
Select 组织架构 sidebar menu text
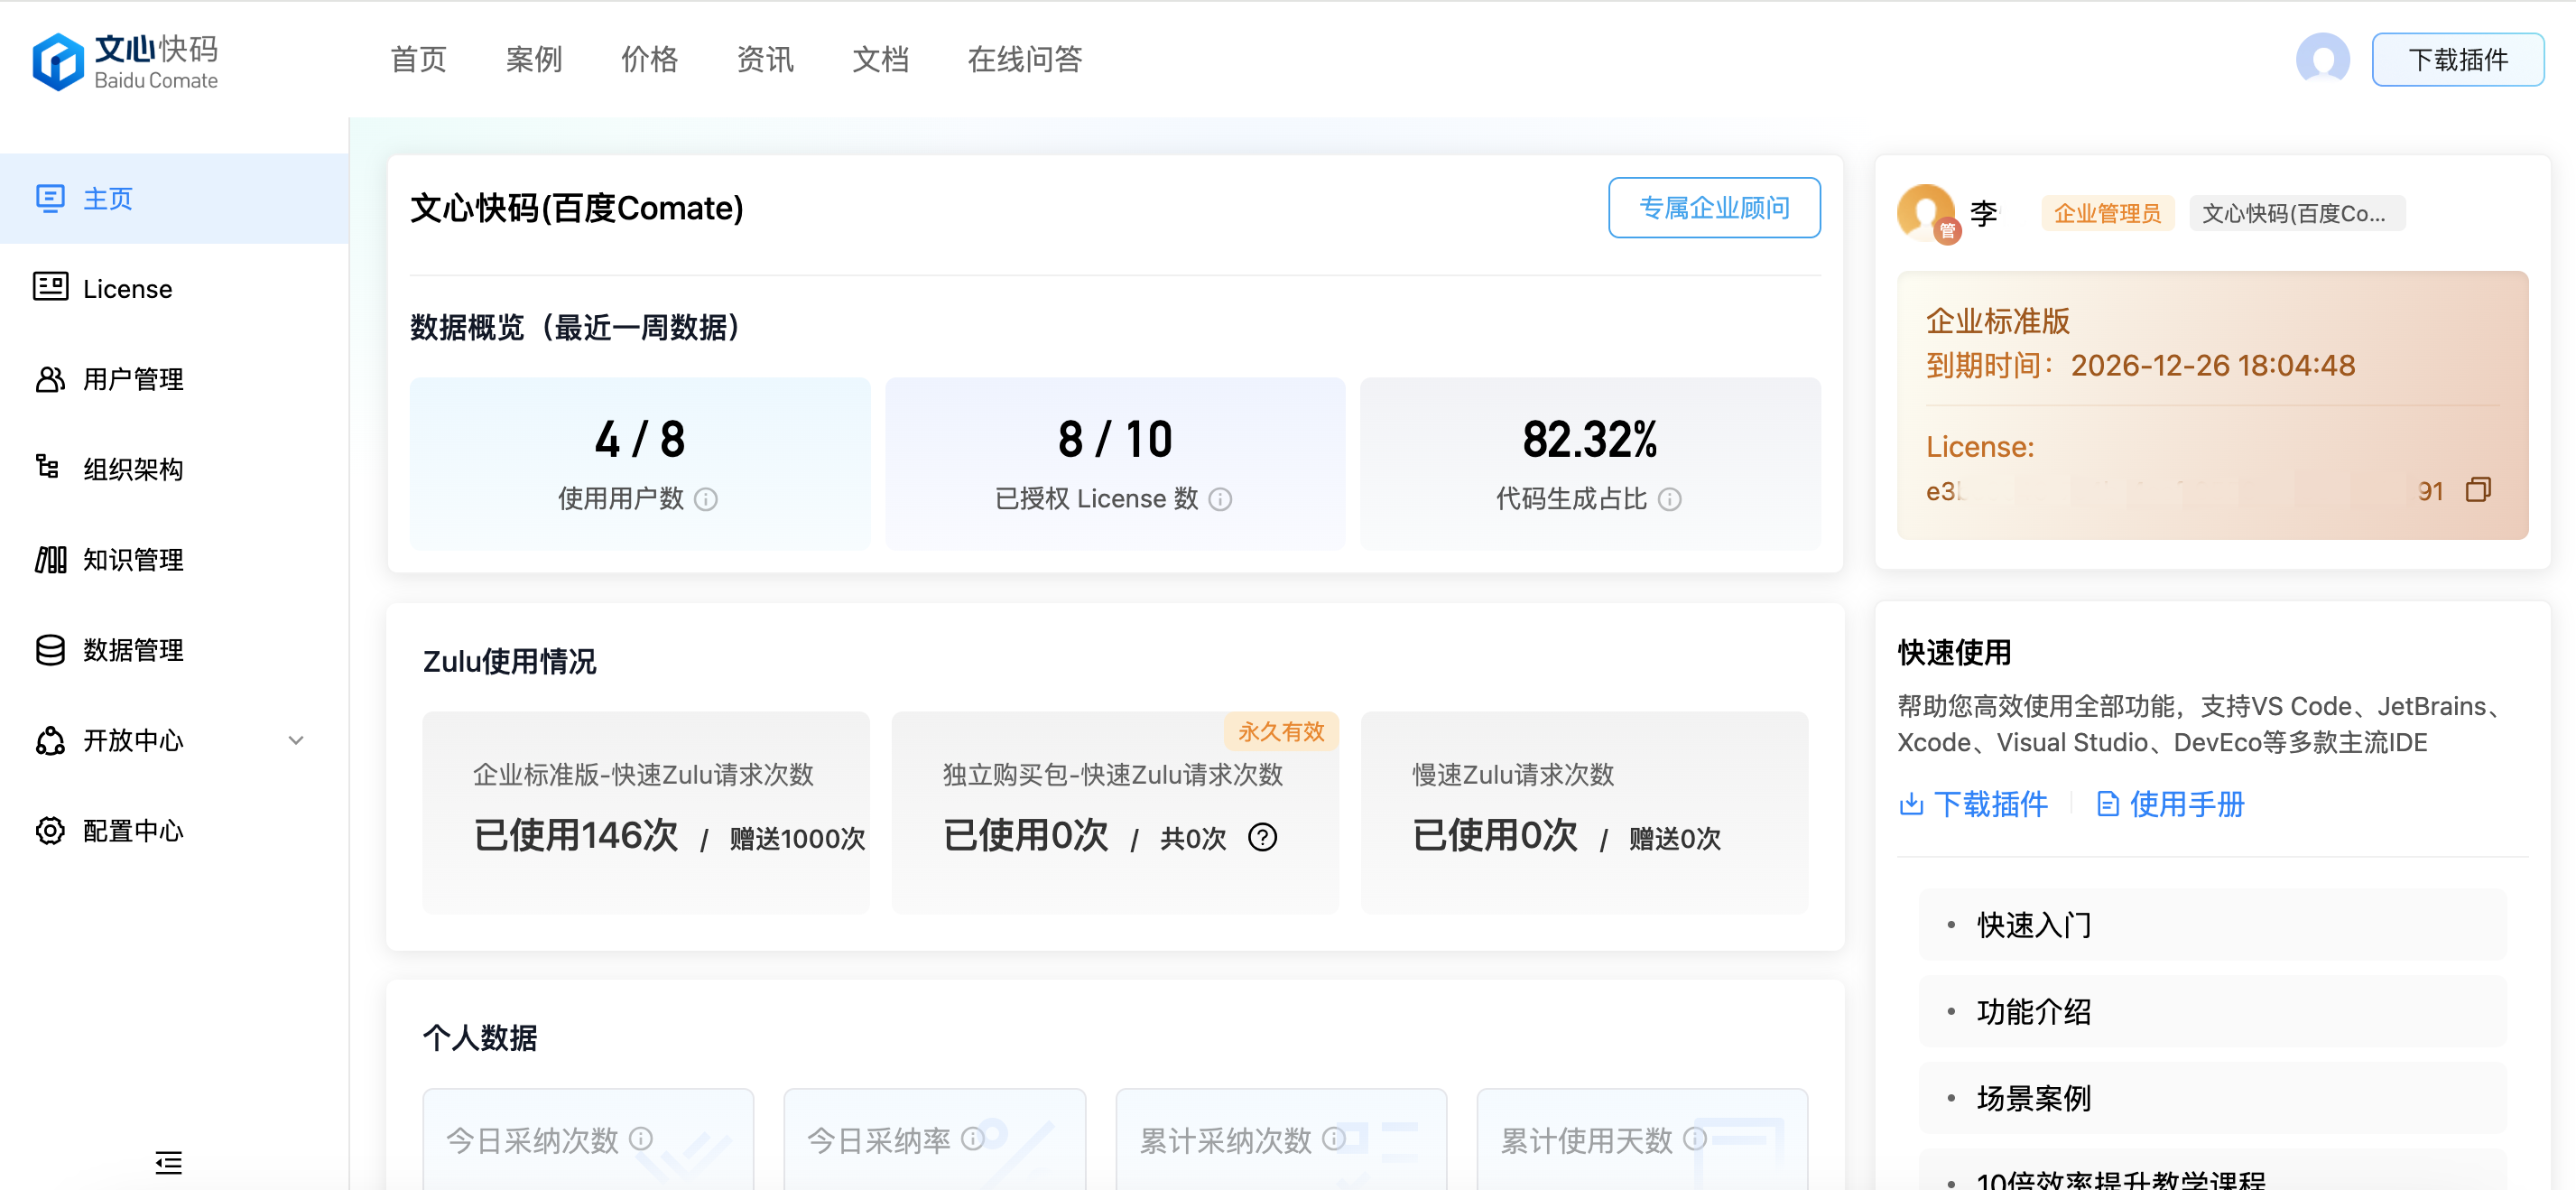coord(133,469)
